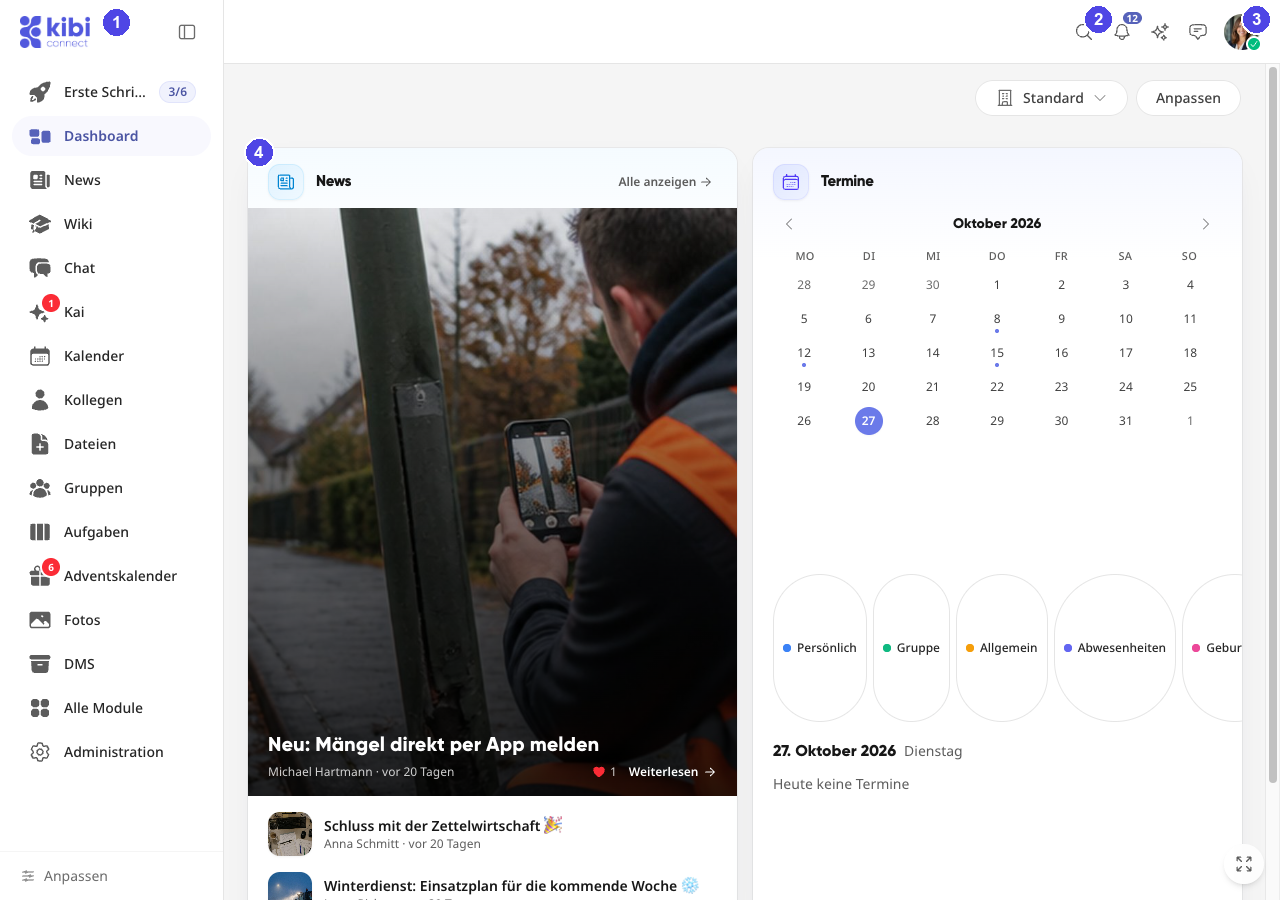1280x900 pixels.
Task: Open Wiki in the sidebar
Action: (x=112, y=224)
